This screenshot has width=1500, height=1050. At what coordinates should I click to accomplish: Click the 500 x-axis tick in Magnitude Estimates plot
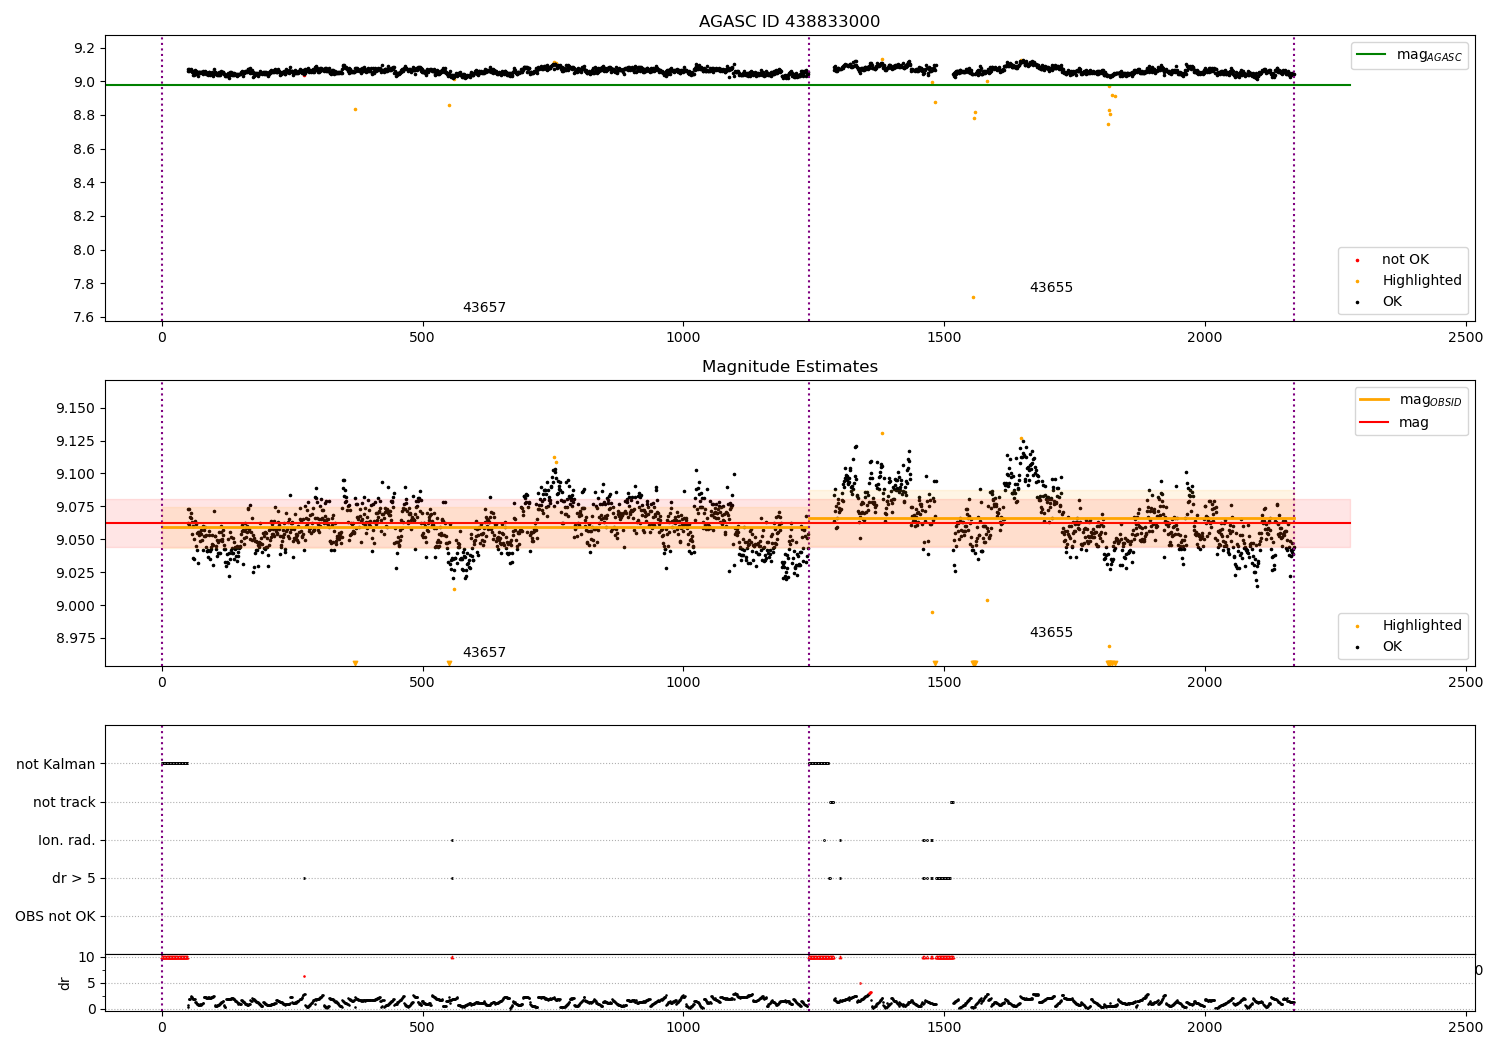[x=422, y=683]
